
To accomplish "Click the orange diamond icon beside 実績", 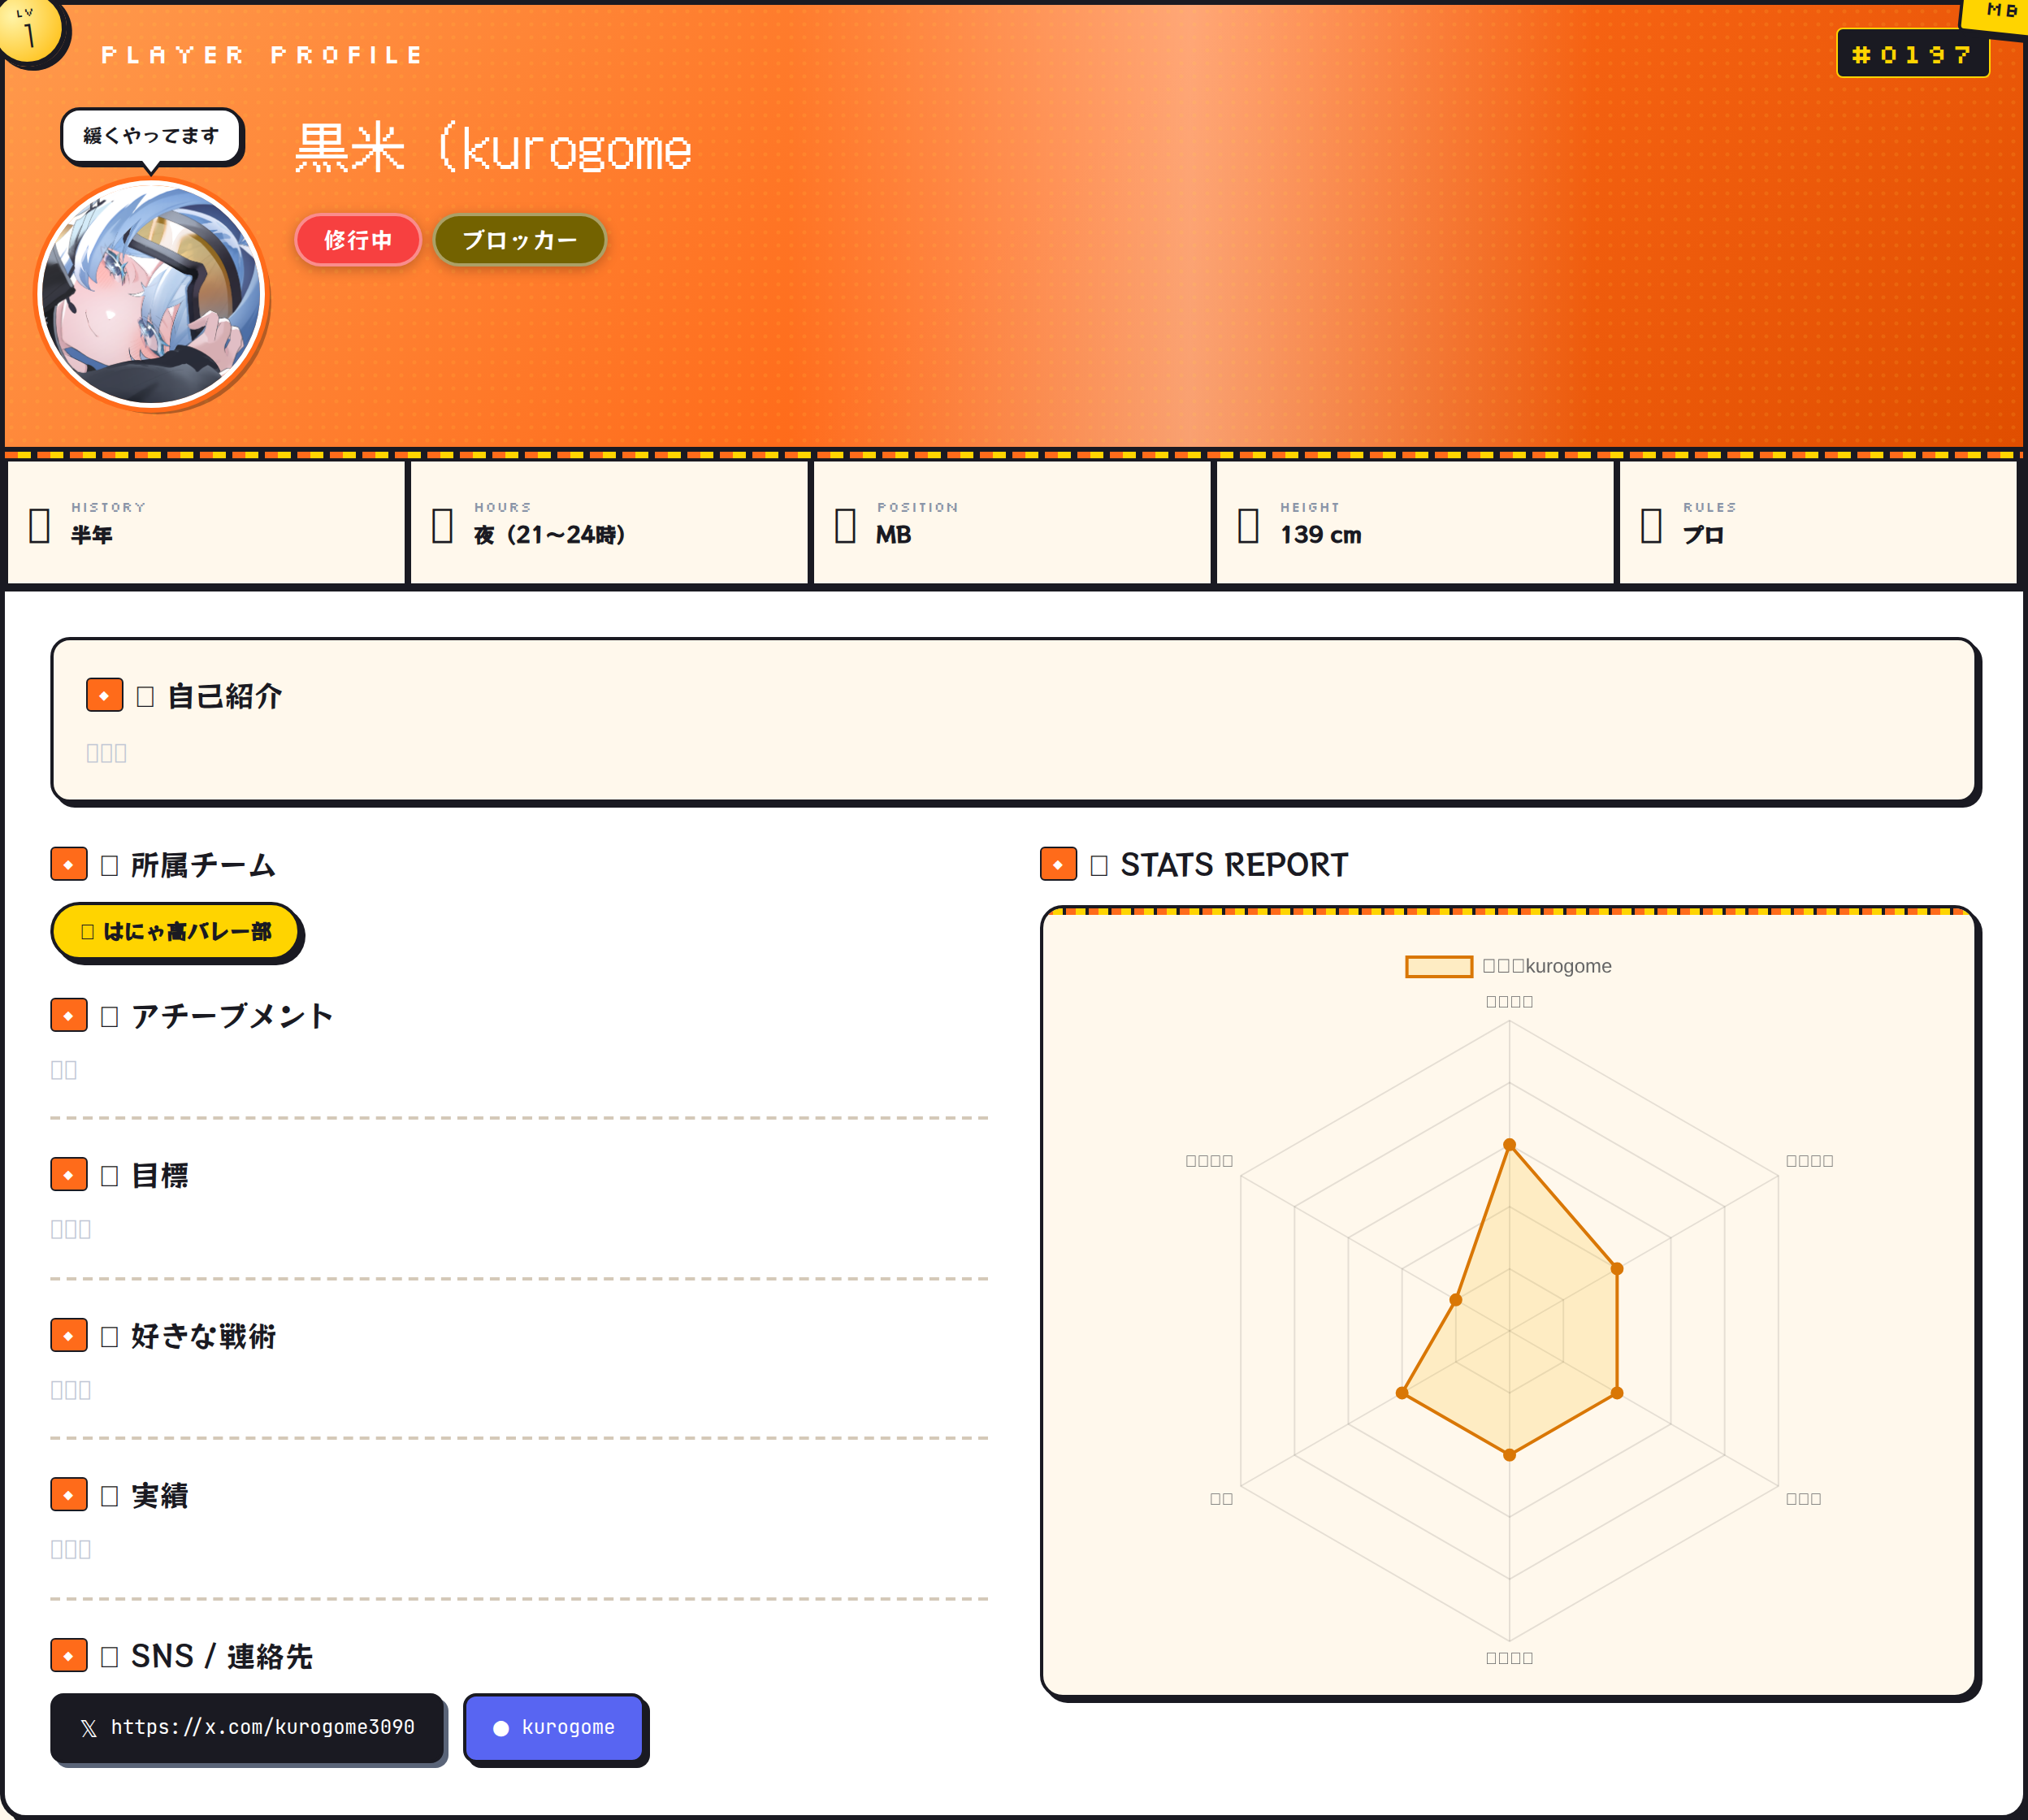I will [69, 1495].
